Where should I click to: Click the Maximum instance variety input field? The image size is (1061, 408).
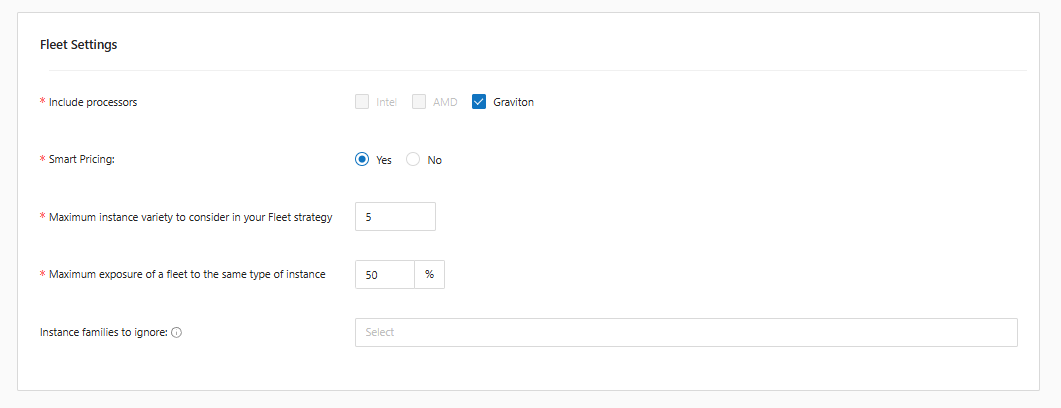tap(395, 217)
